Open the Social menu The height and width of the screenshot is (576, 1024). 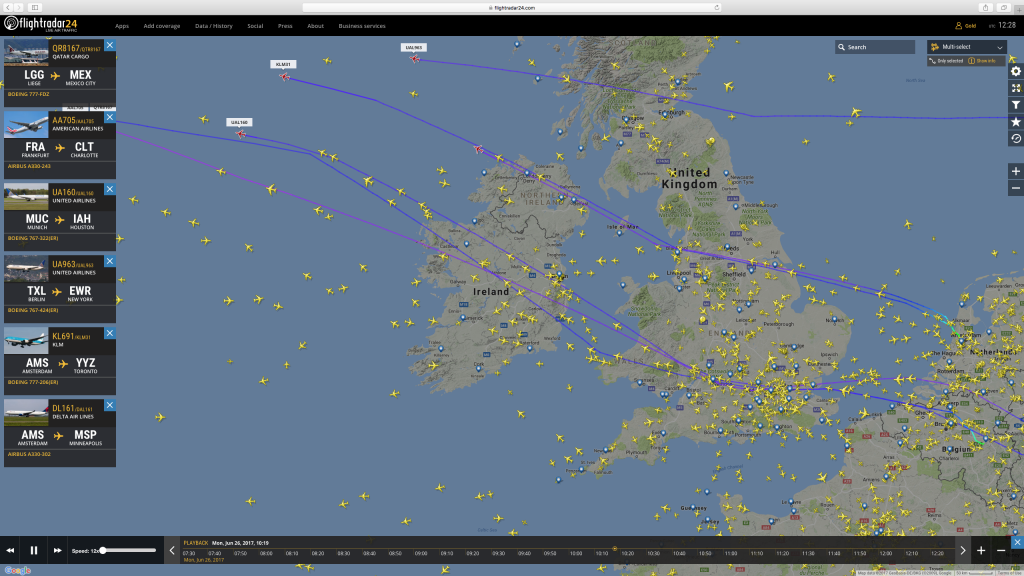[x=255, y=26]
